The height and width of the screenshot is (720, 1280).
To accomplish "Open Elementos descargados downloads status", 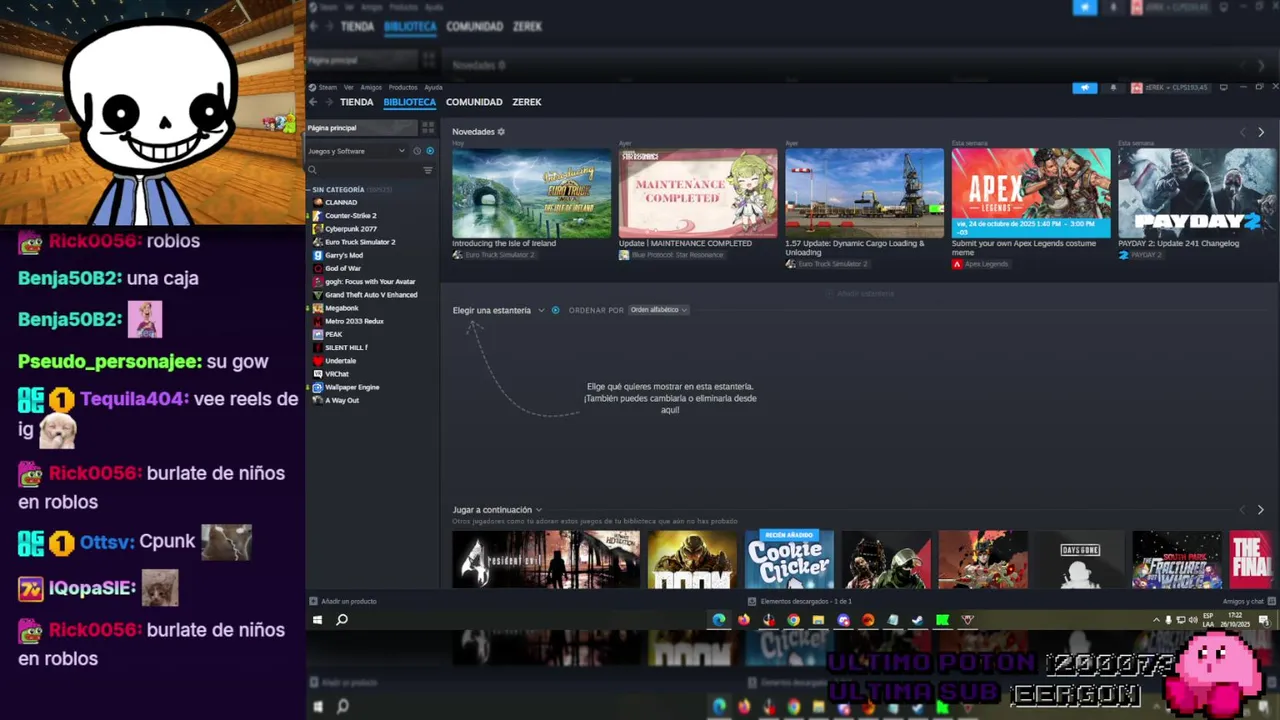I will (x=800, y=601).
